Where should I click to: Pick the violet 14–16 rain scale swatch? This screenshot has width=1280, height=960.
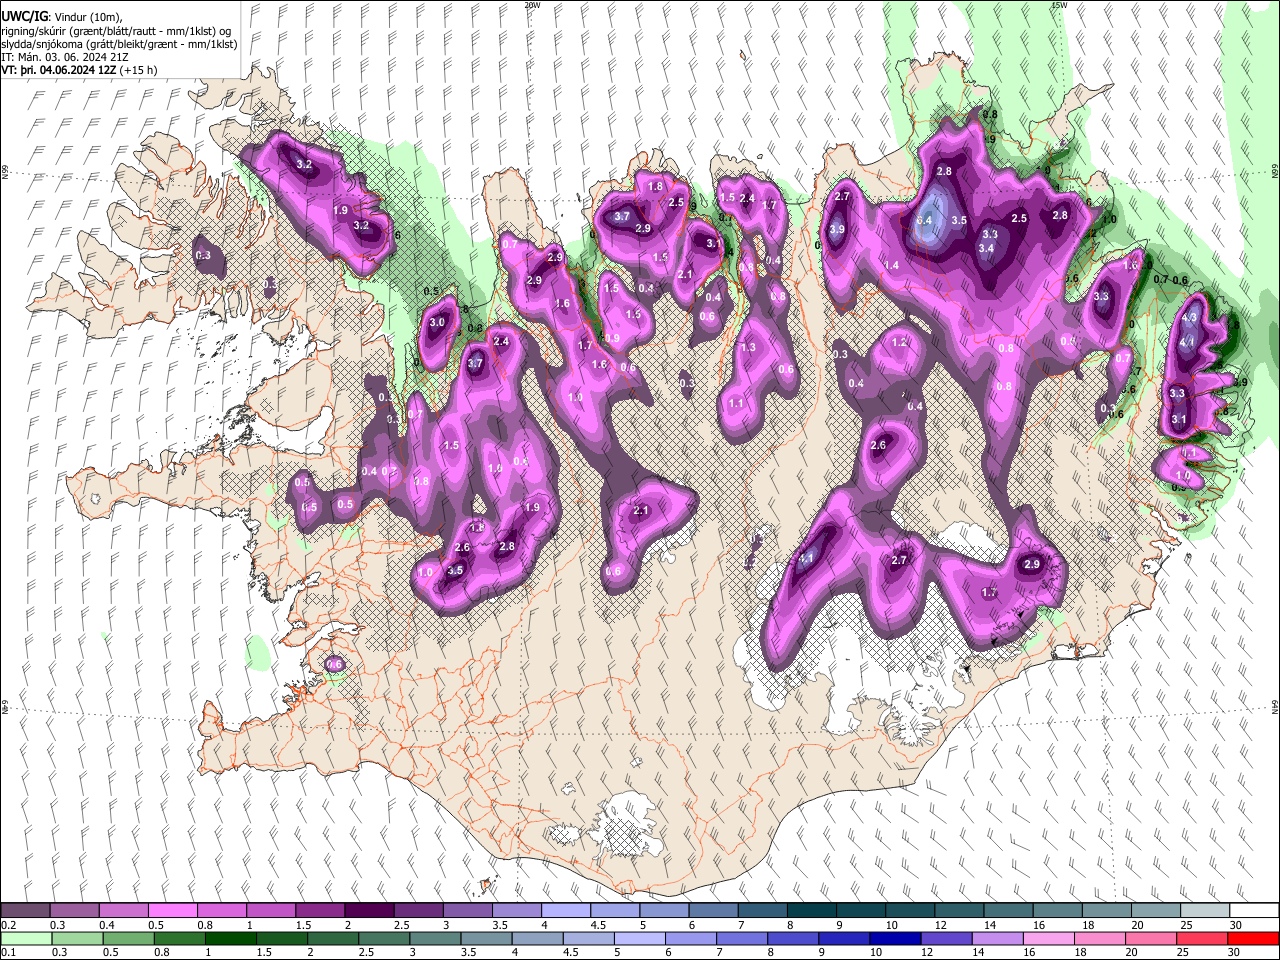point(998,938)
